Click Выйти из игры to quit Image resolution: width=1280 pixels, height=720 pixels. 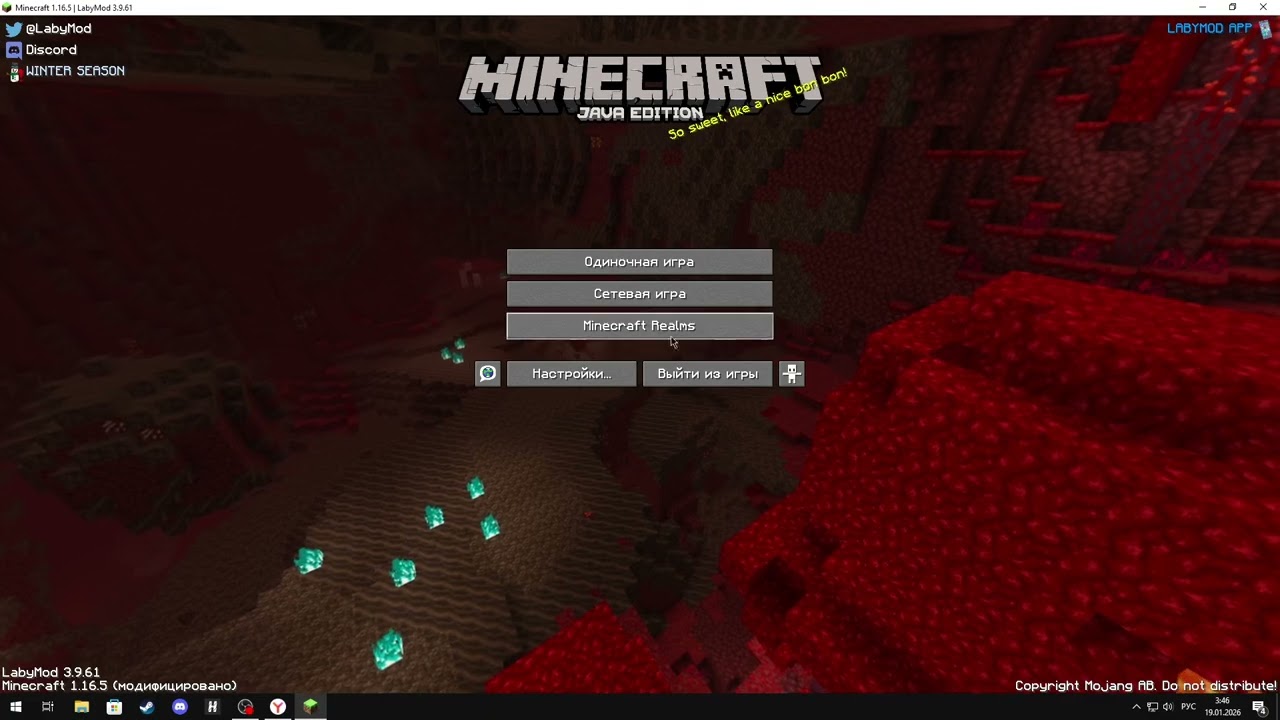pos(707,374)
